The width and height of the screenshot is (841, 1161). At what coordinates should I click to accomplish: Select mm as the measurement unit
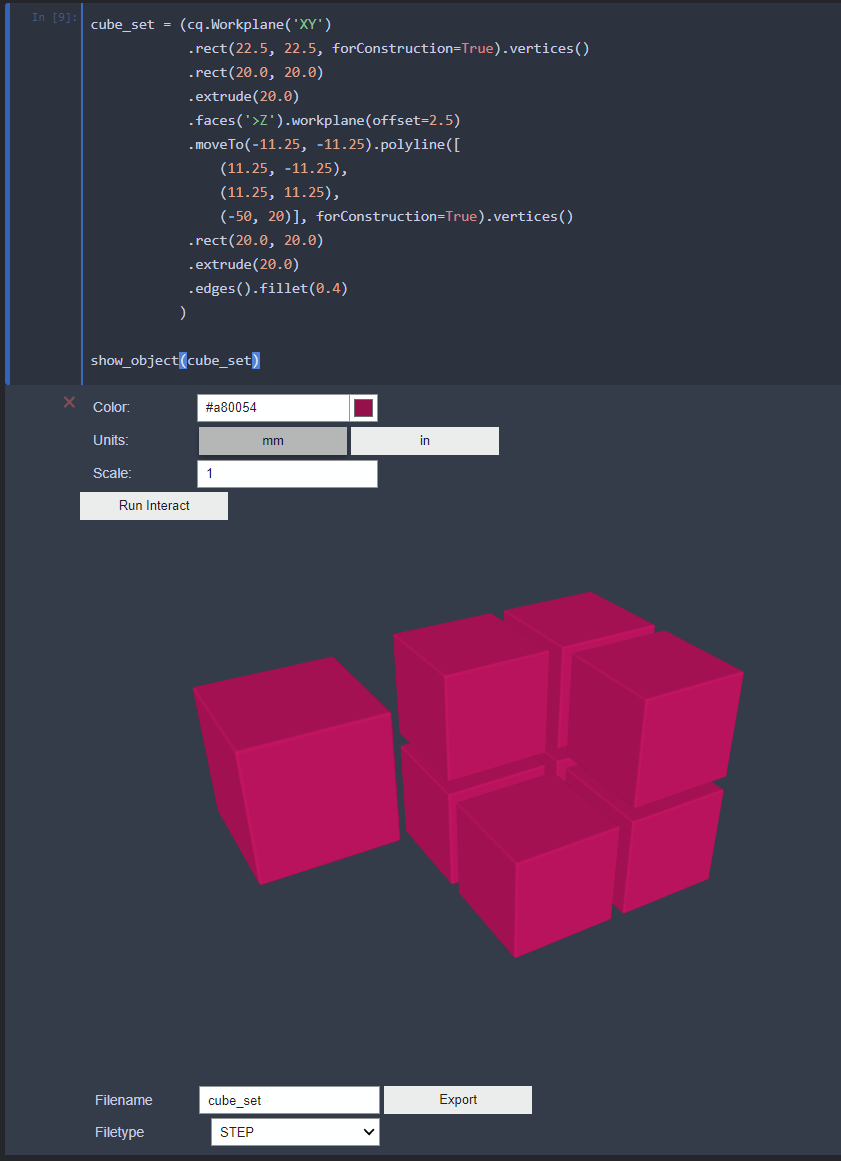[272, 440]
